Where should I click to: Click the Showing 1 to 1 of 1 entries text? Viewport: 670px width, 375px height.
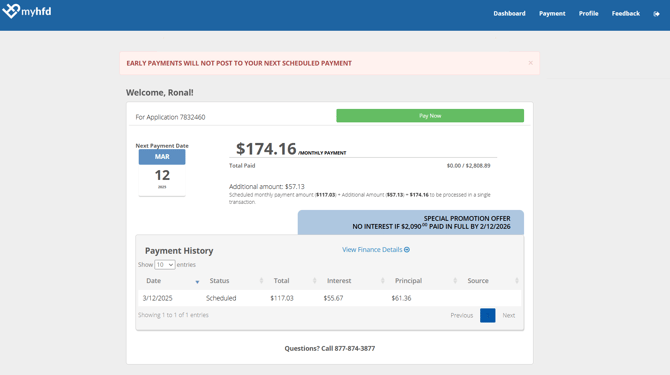click(173, 315)
